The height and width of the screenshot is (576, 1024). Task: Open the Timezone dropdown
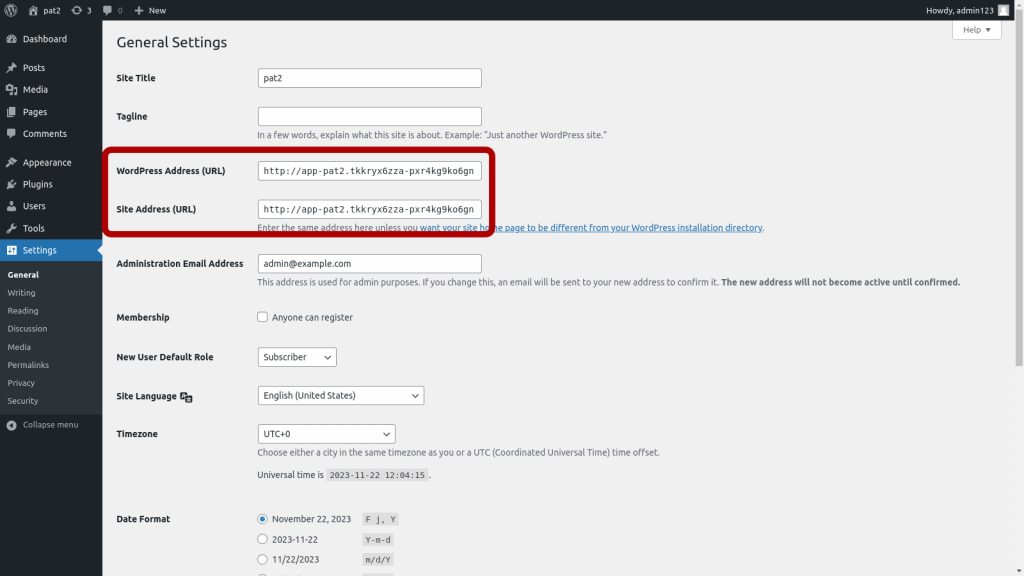click(x=326, y=433)
